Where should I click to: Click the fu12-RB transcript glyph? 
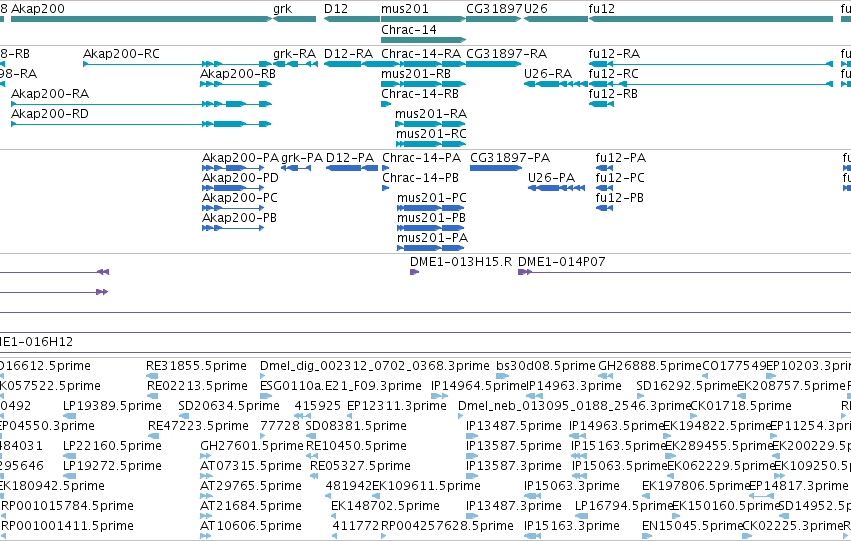[601, 104]
